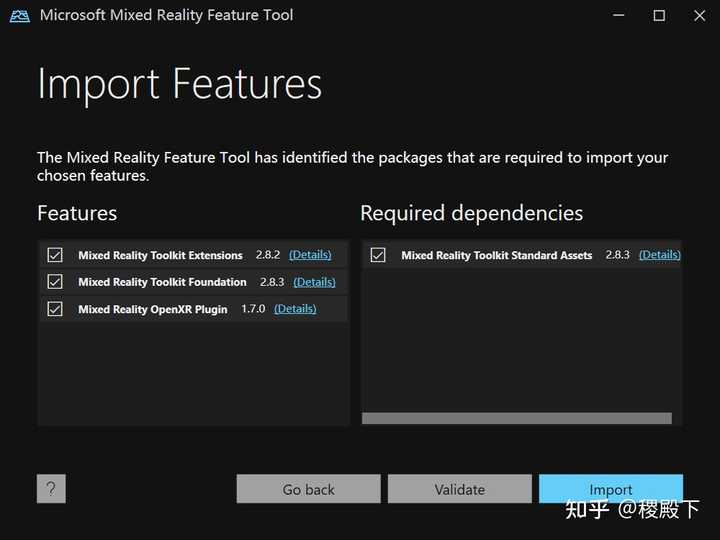
Task: Select the Mixed Reality Toolkit Extensions name
Action: 160,255
